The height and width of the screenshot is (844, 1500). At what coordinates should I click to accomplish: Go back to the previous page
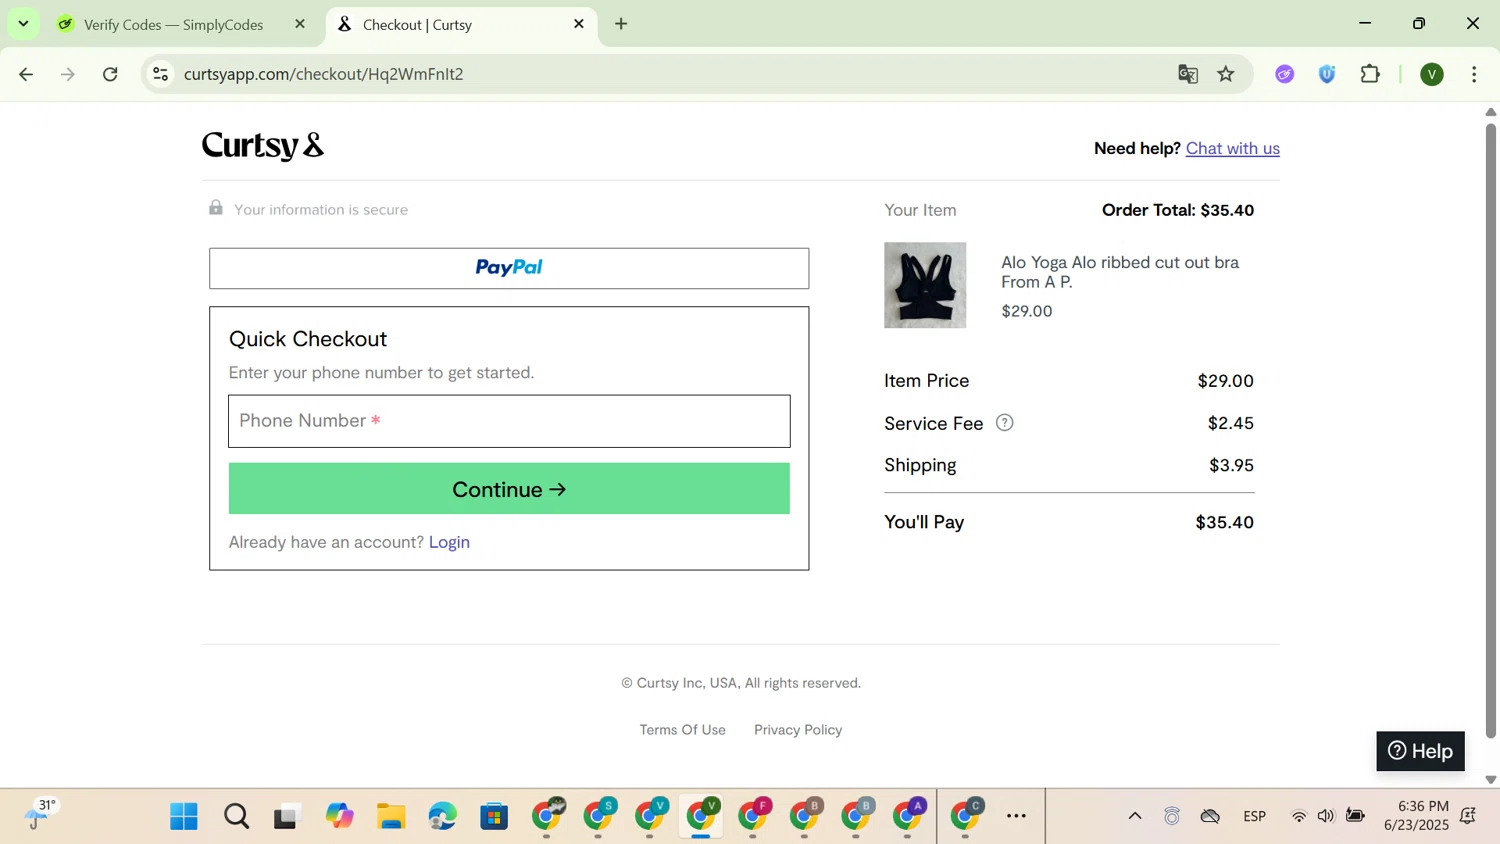coord(26,74)
